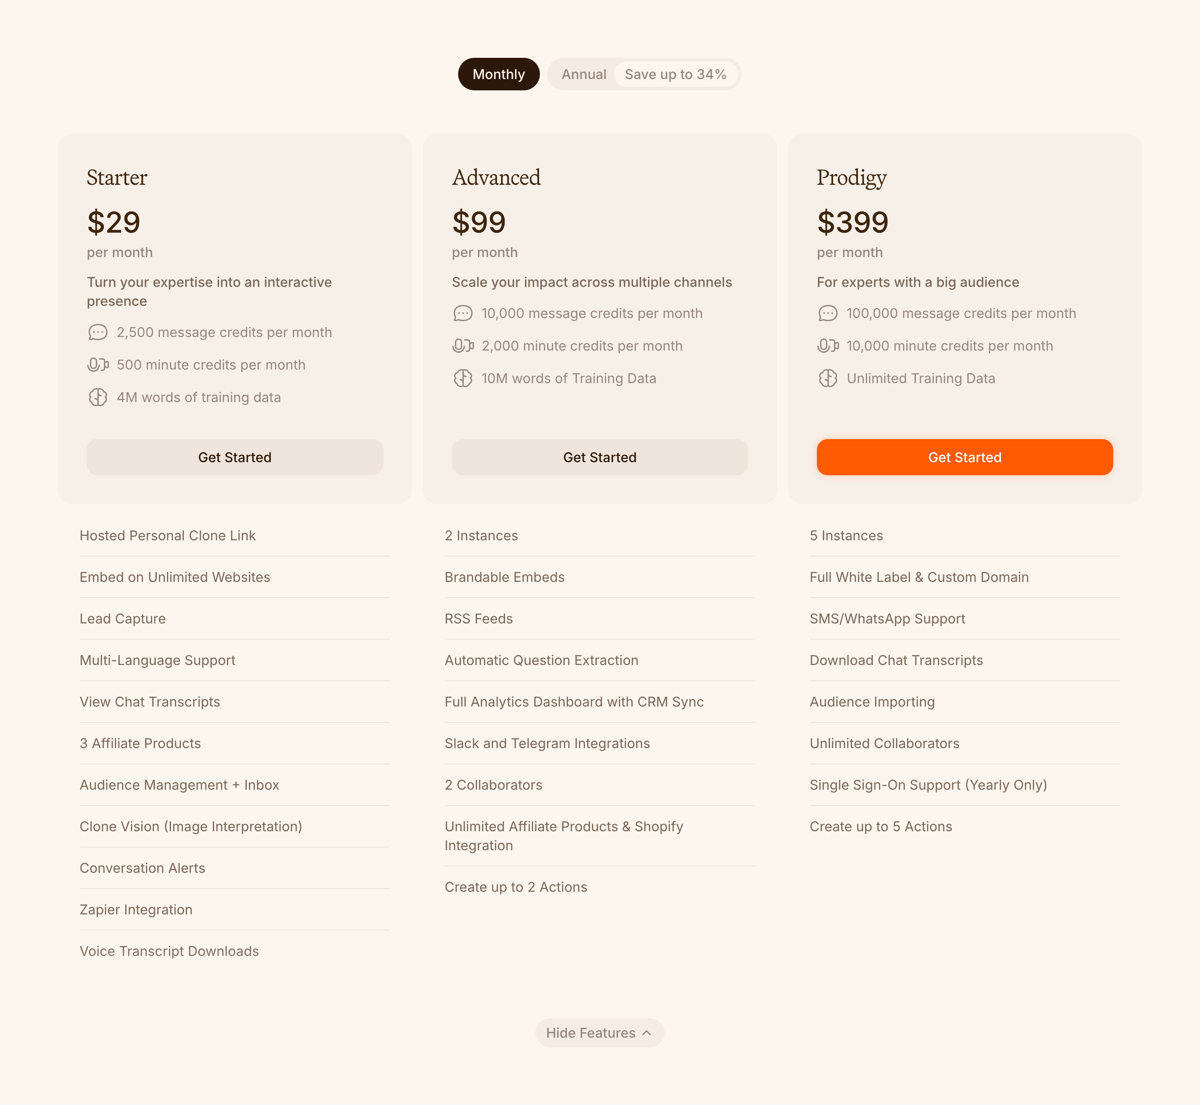The width and height of the screenshot is (1200, 1105).
Task: Click the Lead Capture feature entry
Action: pyautogui.click(x=122, y=618)
